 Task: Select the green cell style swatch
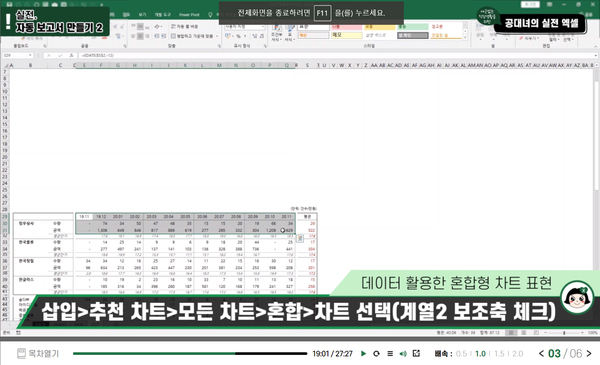413,27
